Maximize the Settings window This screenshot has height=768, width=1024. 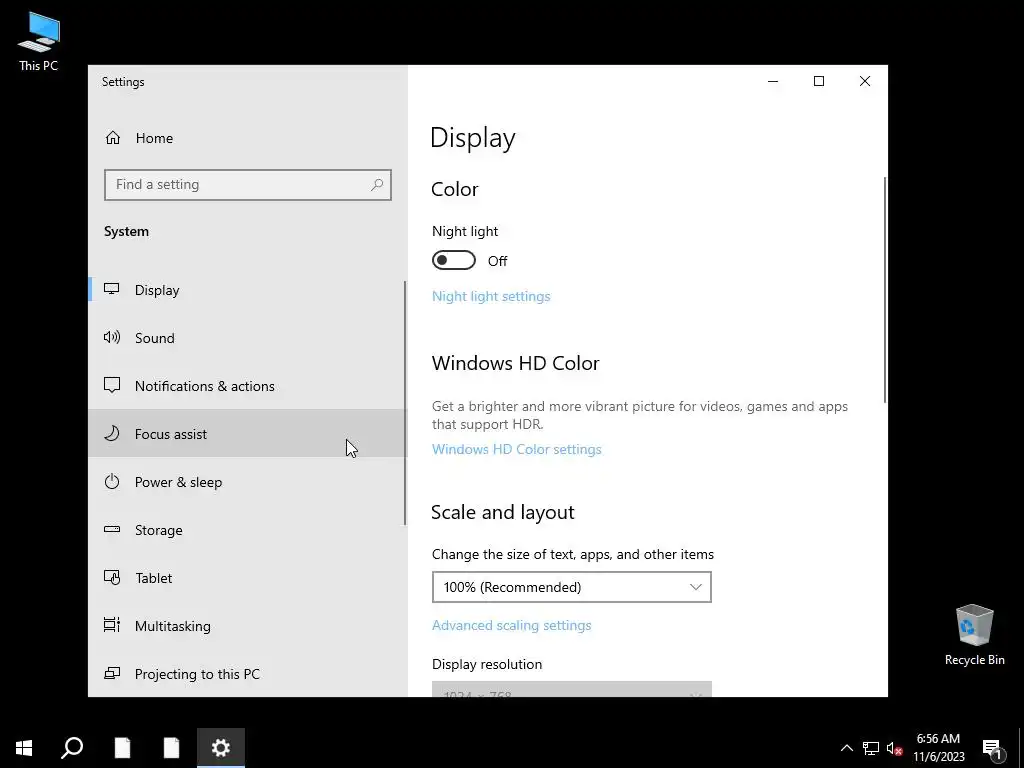click(819, 81)
